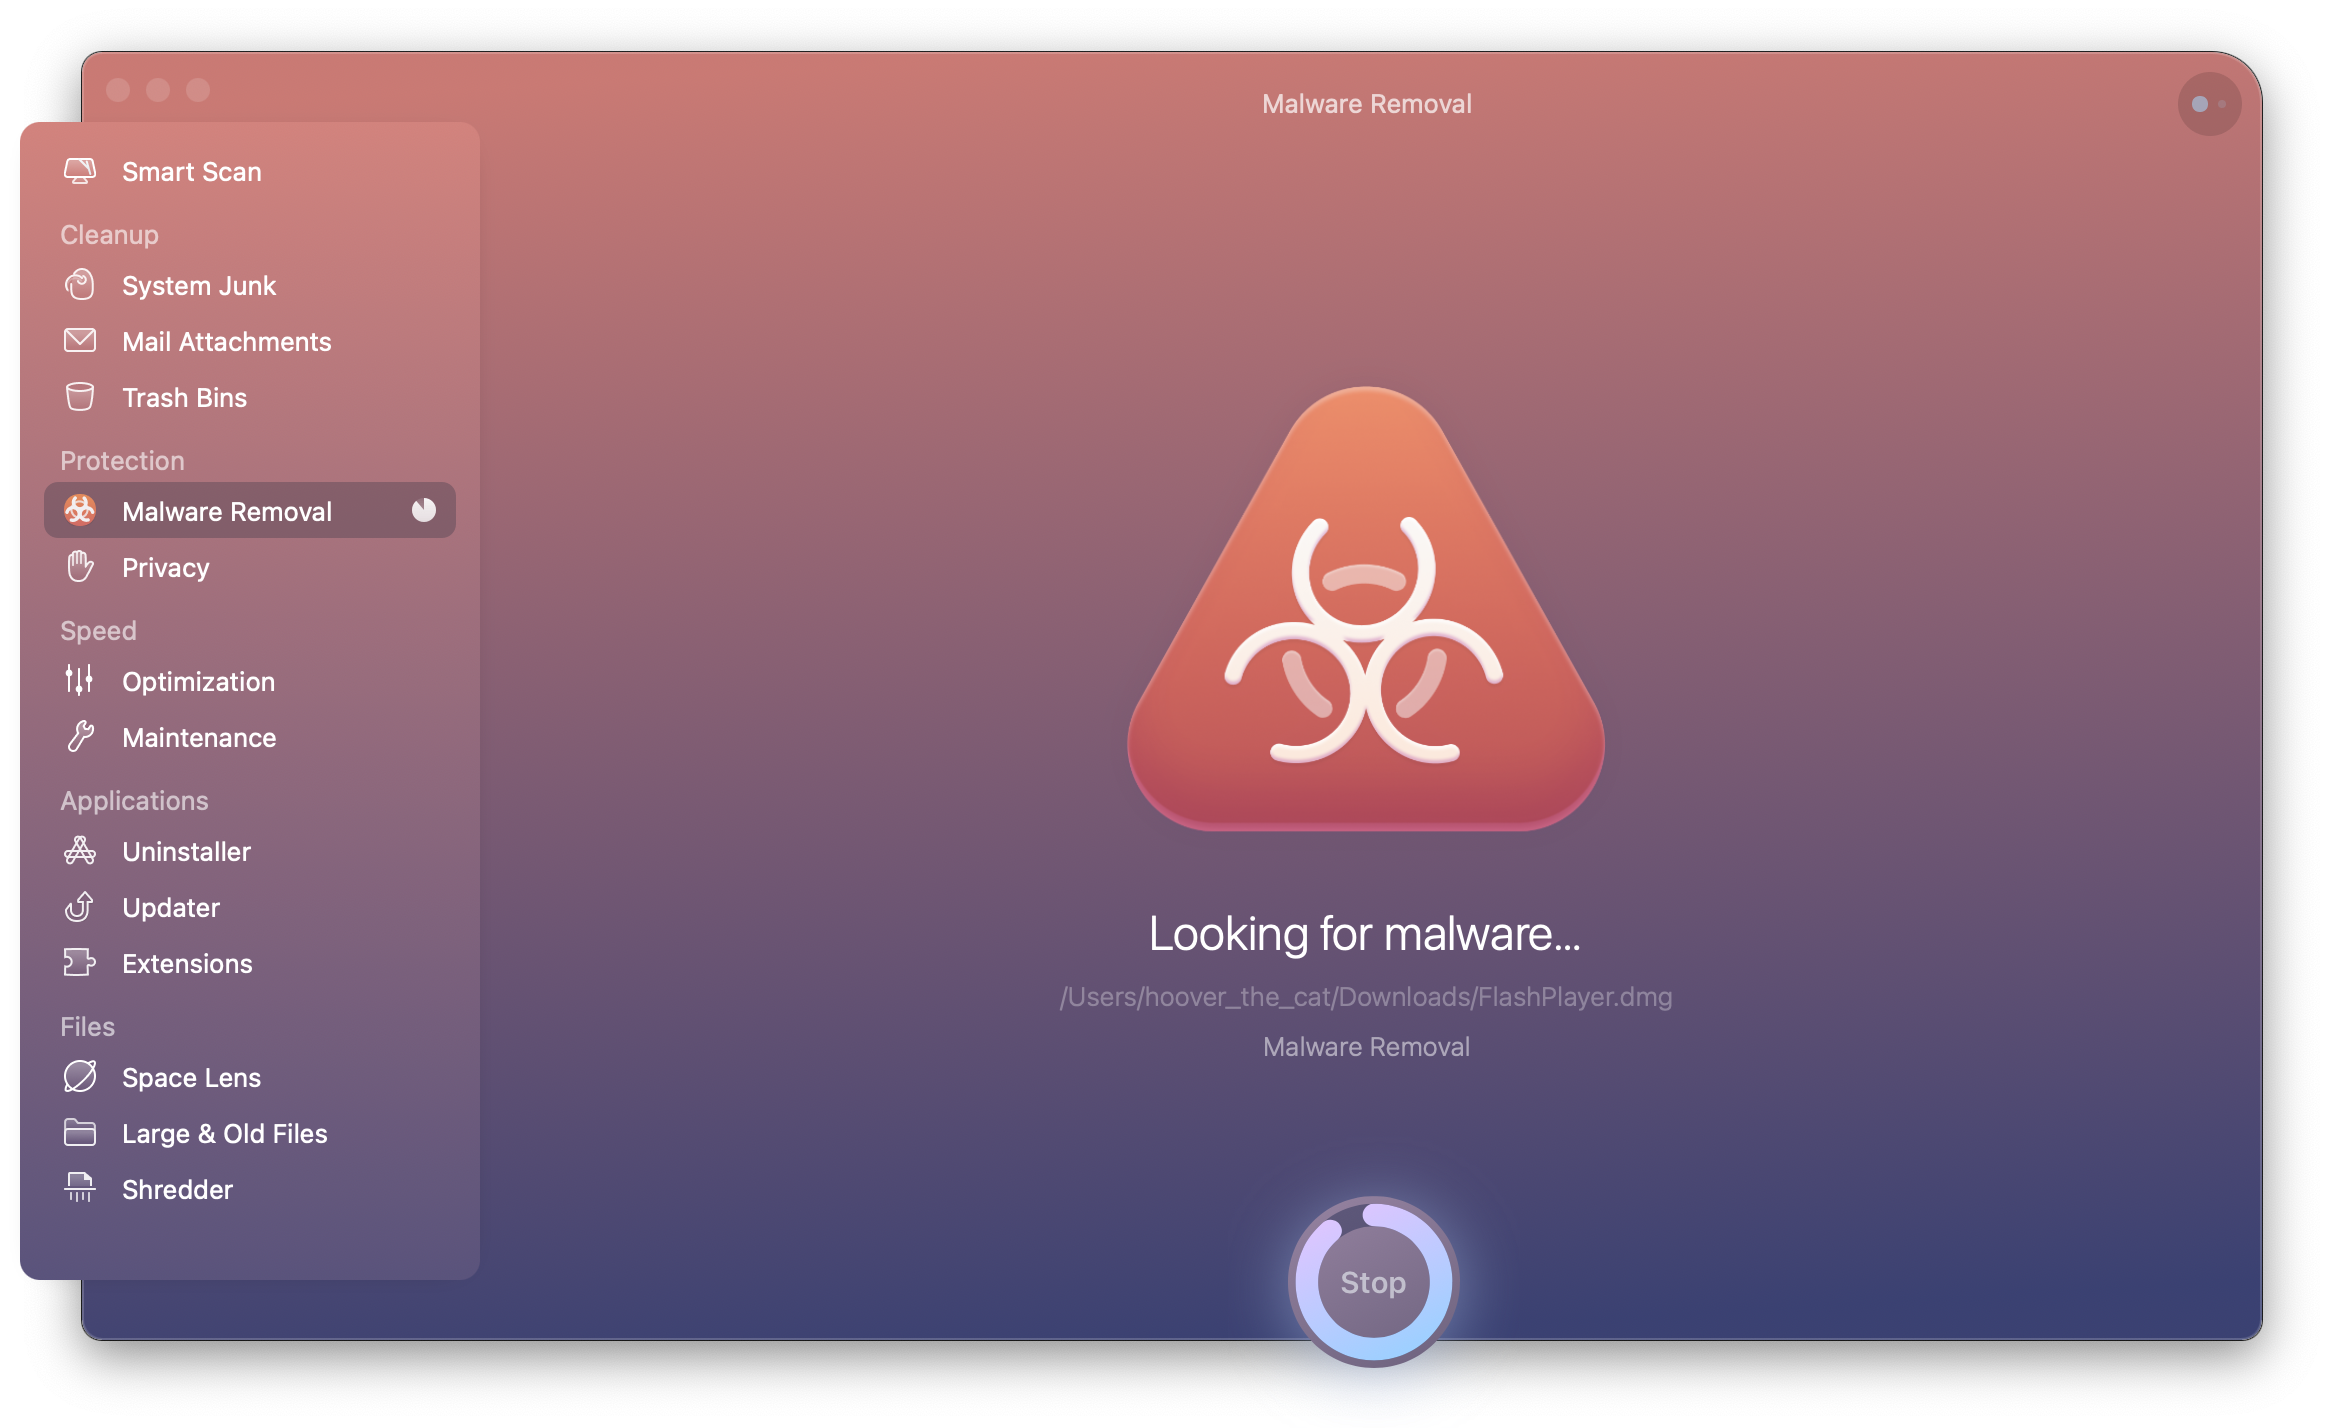Screen dimensions: 2330x1428
Task: Navigate to Extensions manager
Action: pos(186,962)
